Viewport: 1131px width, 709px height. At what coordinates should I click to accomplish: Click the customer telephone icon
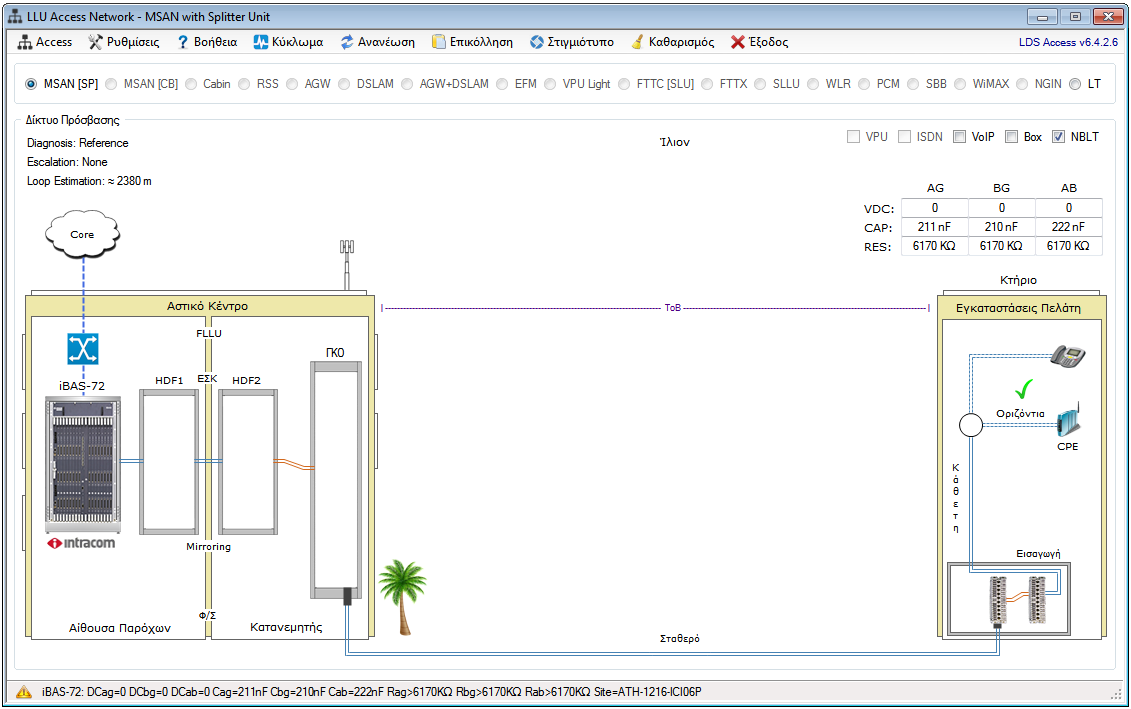pyautogui.click(x=1067, y=357)
